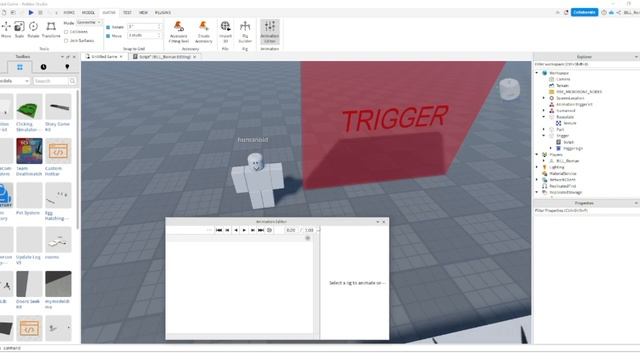Go to the previous keyframe in the Animation Editor
Screen dimensions: 640x360
(227, 230)
